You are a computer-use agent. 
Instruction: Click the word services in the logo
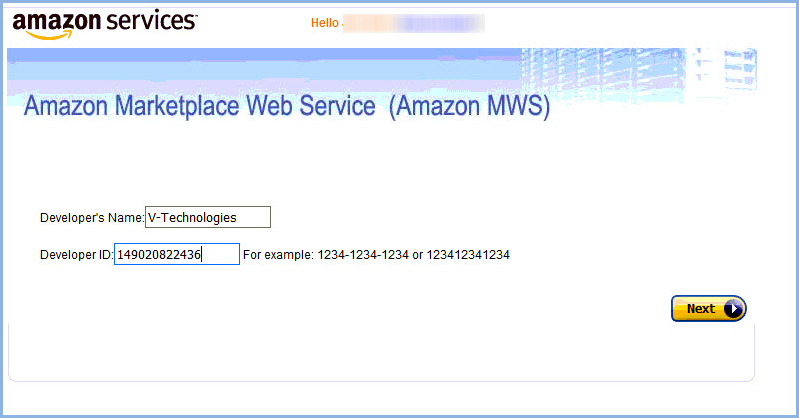coord(152,21)
